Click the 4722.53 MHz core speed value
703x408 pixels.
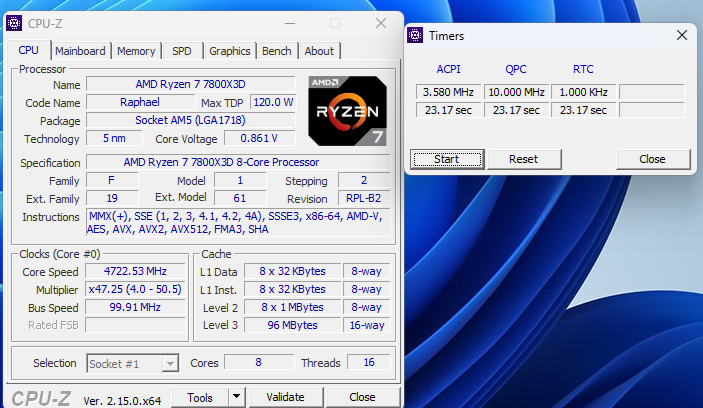[x=135, y=271]
